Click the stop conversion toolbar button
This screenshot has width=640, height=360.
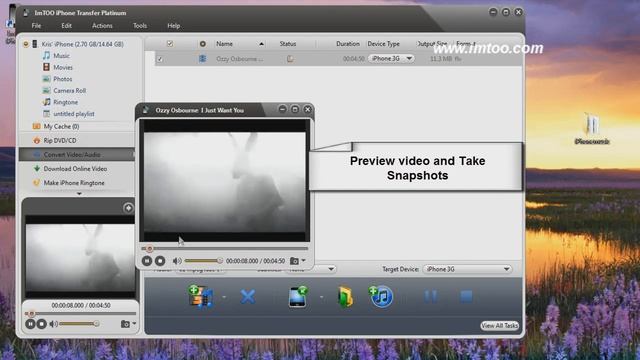(x=466, y=296)
